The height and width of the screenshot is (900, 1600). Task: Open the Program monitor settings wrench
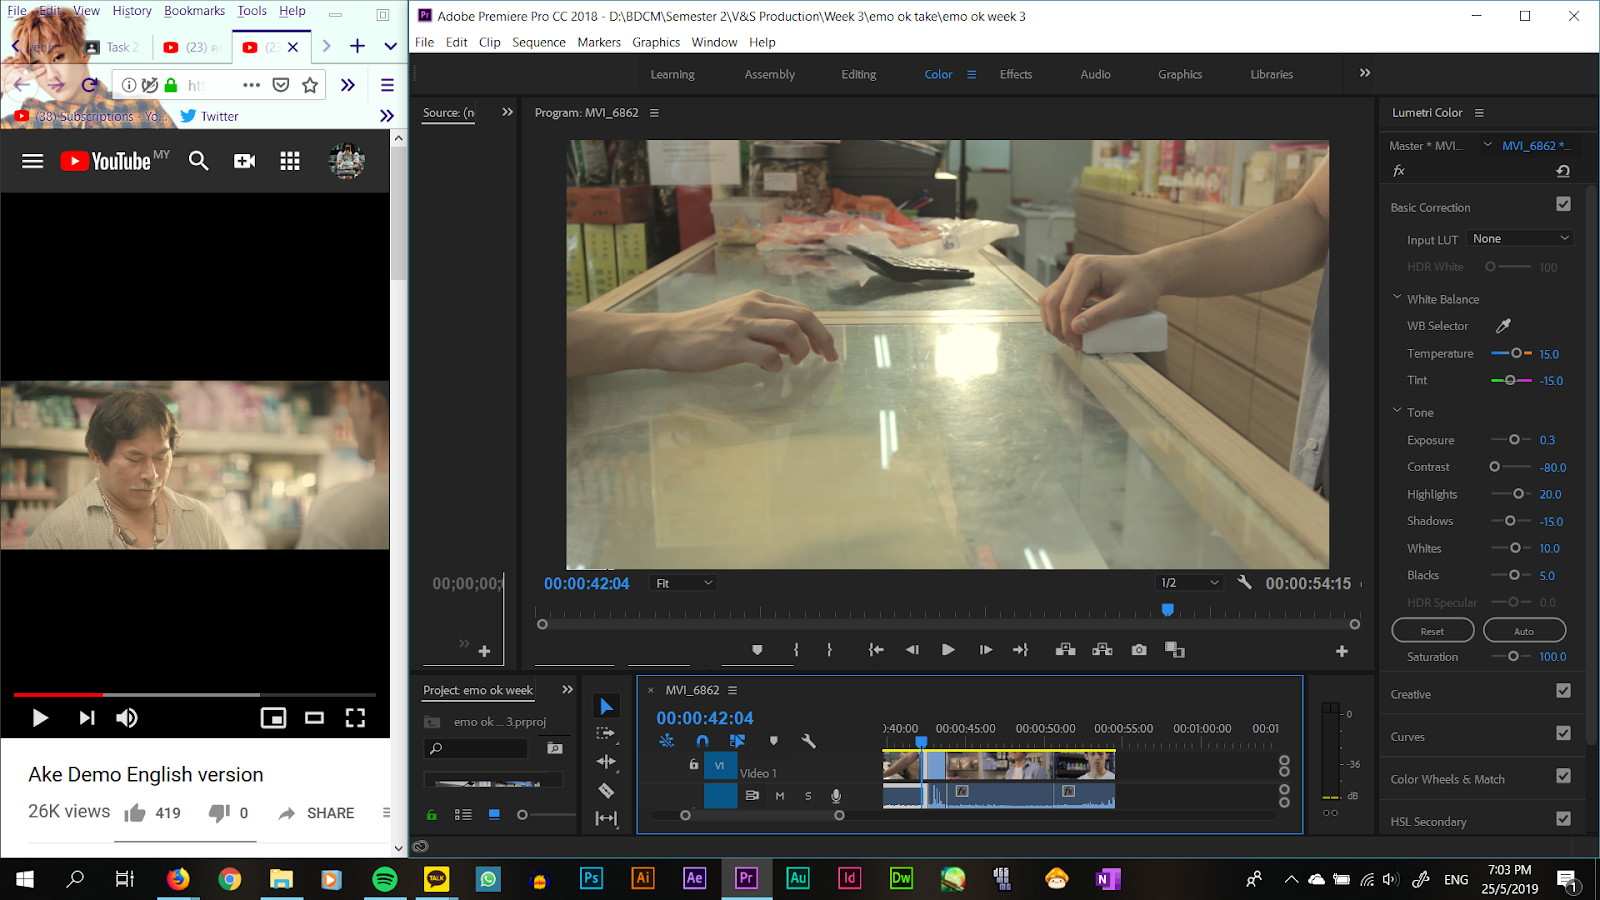(x=1245, y=582)
